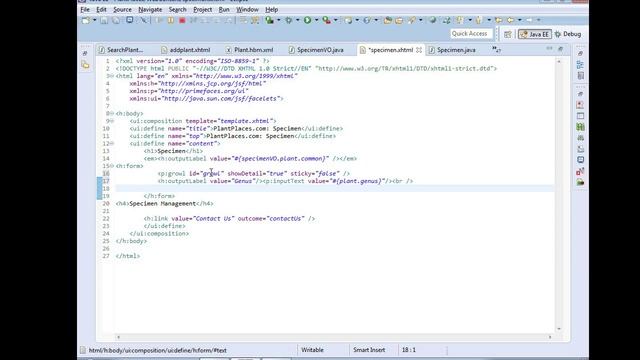This screenshot has width=640, height=360.
Task: Switch to the SpecimenVO.java editor tab
Action: coord(316,50)
